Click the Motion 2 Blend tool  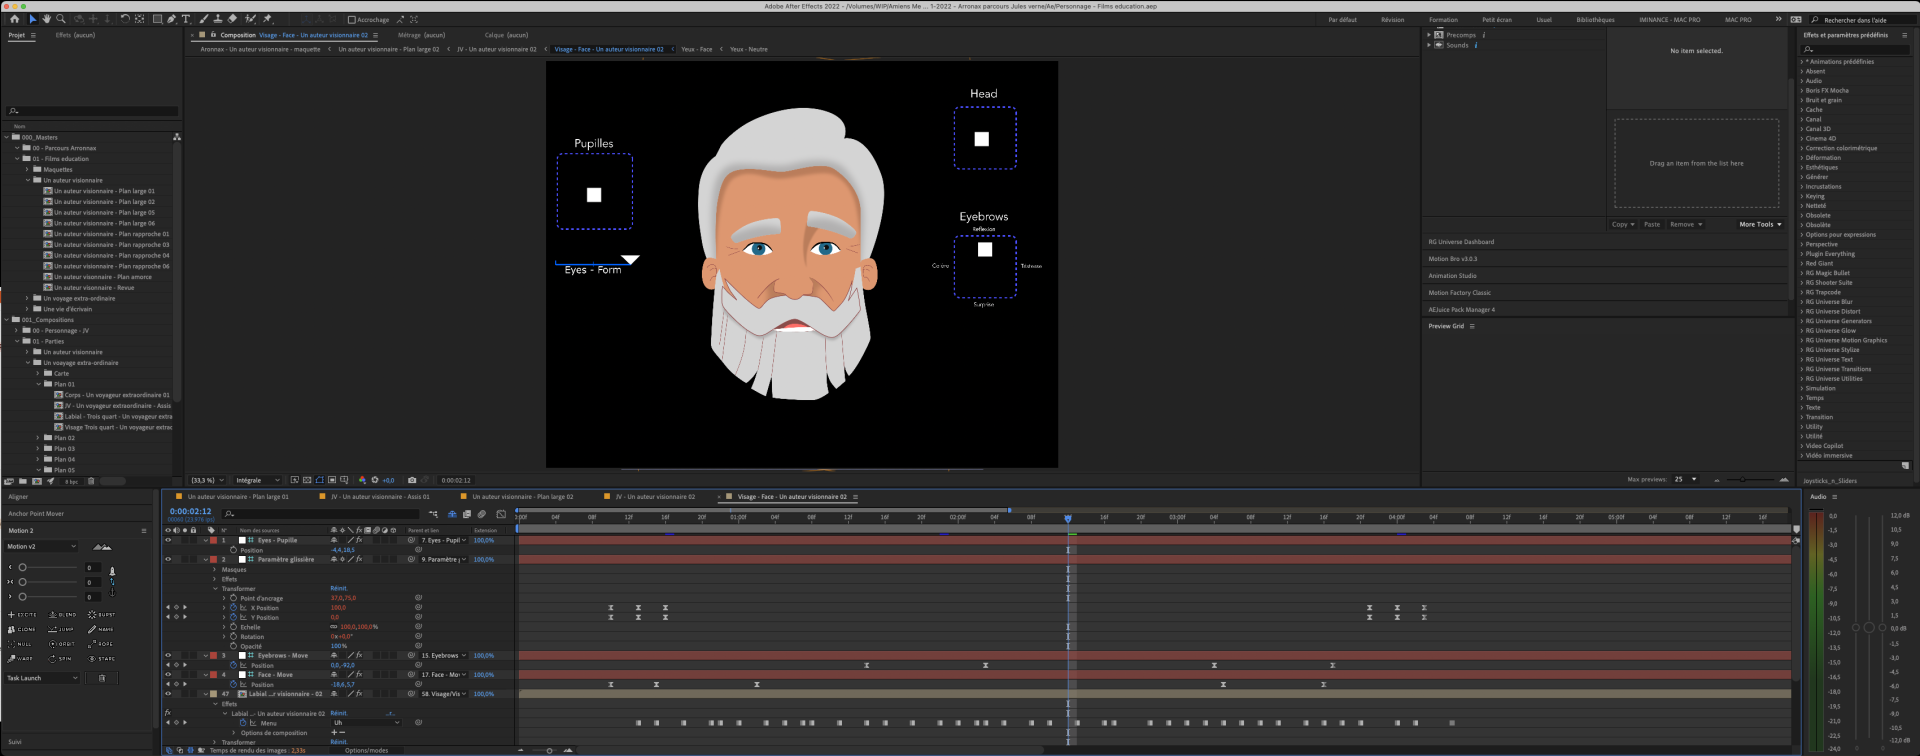pos(62,615)
